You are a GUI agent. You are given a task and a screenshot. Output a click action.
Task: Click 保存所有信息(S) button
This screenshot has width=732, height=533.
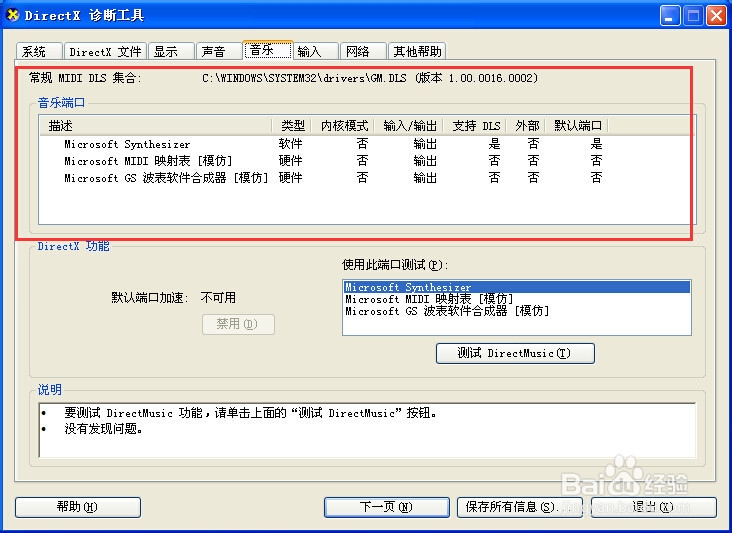point(520,507)
